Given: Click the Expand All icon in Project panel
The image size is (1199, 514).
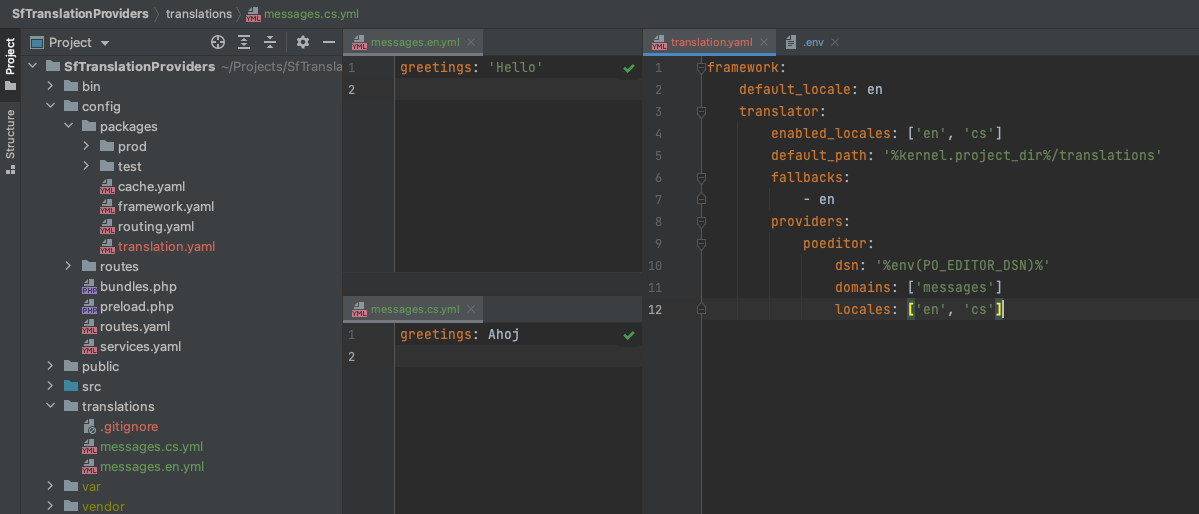Looking at the screenshot, I should coord(244,42).
